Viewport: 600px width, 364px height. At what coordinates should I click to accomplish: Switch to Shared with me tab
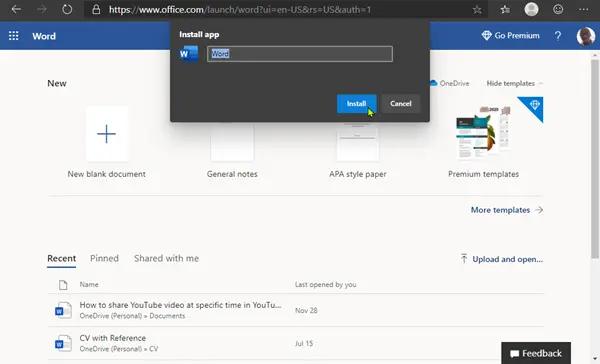pyautogui.click(x=166, y=258)
